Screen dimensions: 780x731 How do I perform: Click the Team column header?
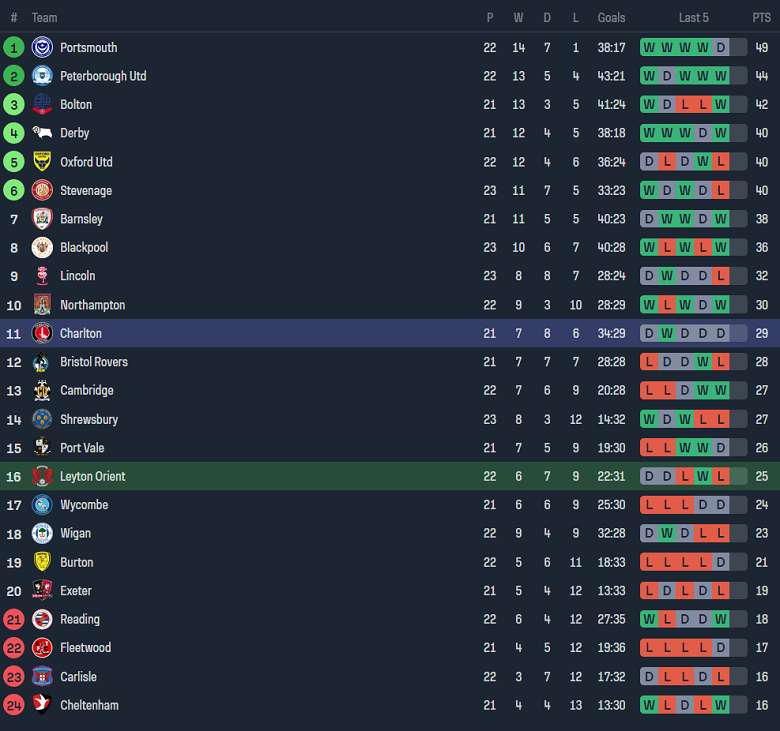pyautogui.click(x=44, y=18)
